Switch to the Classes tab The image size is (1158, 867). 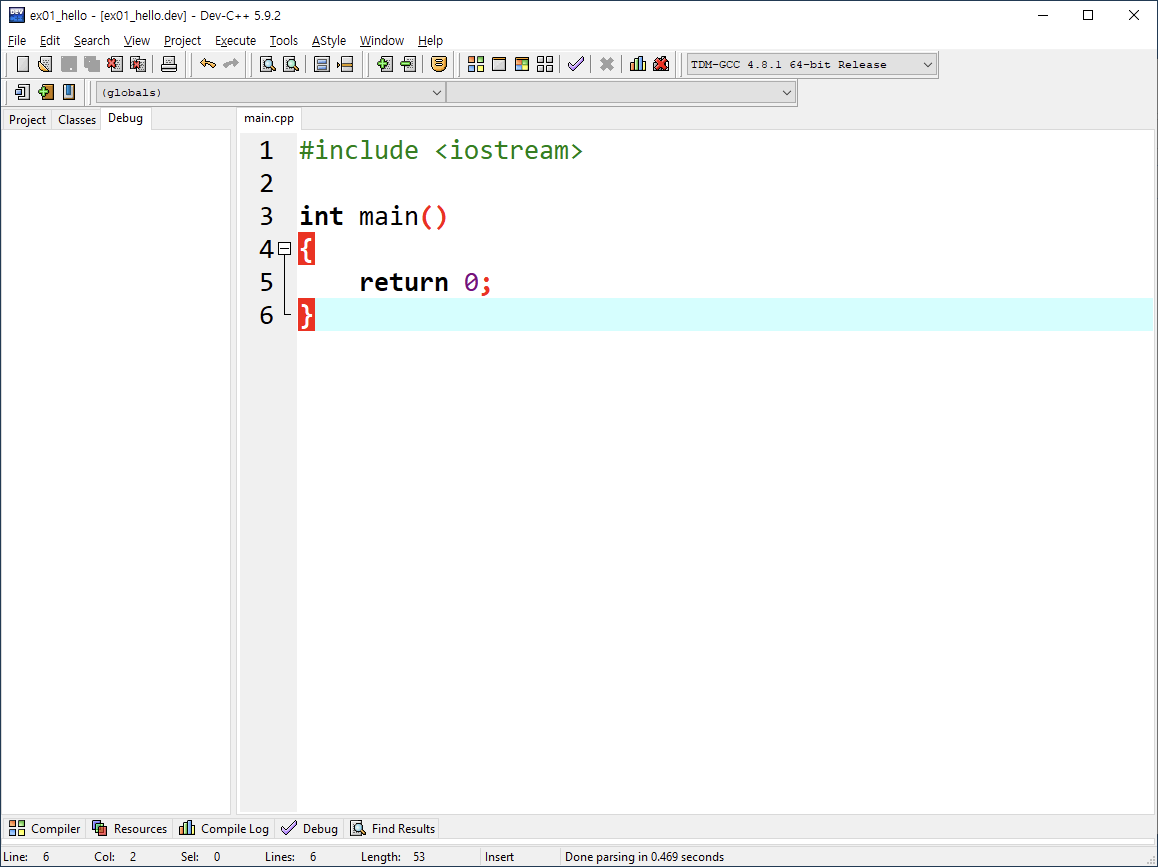[x=76, y=118]
